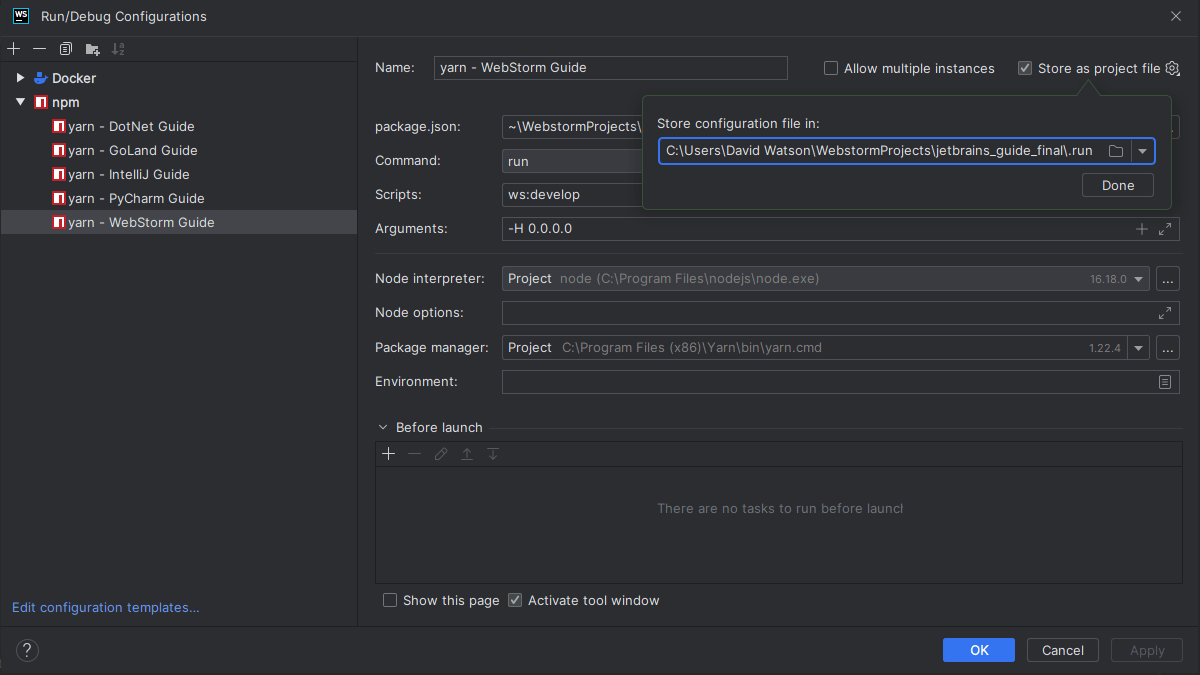Open the store-as-project-file settings gear
This screenshot has height=675, width=1200.
(1172, 68)
